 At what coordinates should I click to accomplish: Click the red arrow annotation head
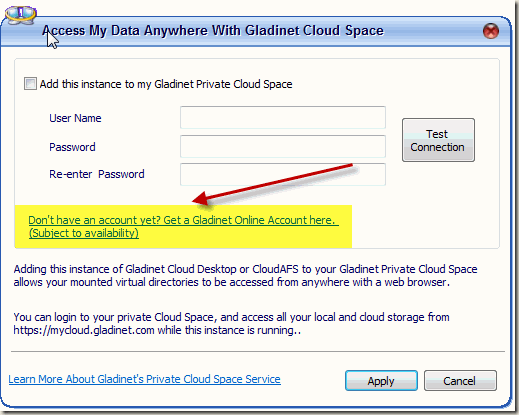coord(201,199)
